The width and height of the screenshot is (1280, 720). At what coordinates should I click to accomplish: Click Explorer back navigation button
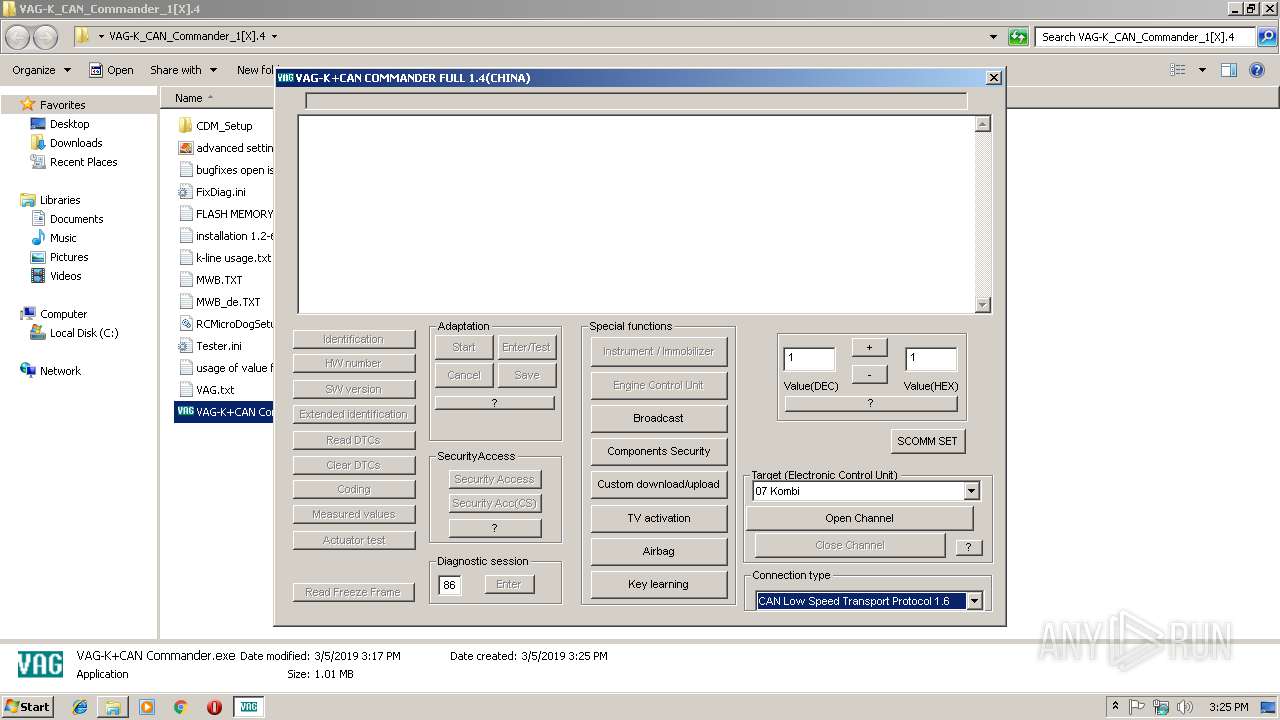(x=17, y=37)
